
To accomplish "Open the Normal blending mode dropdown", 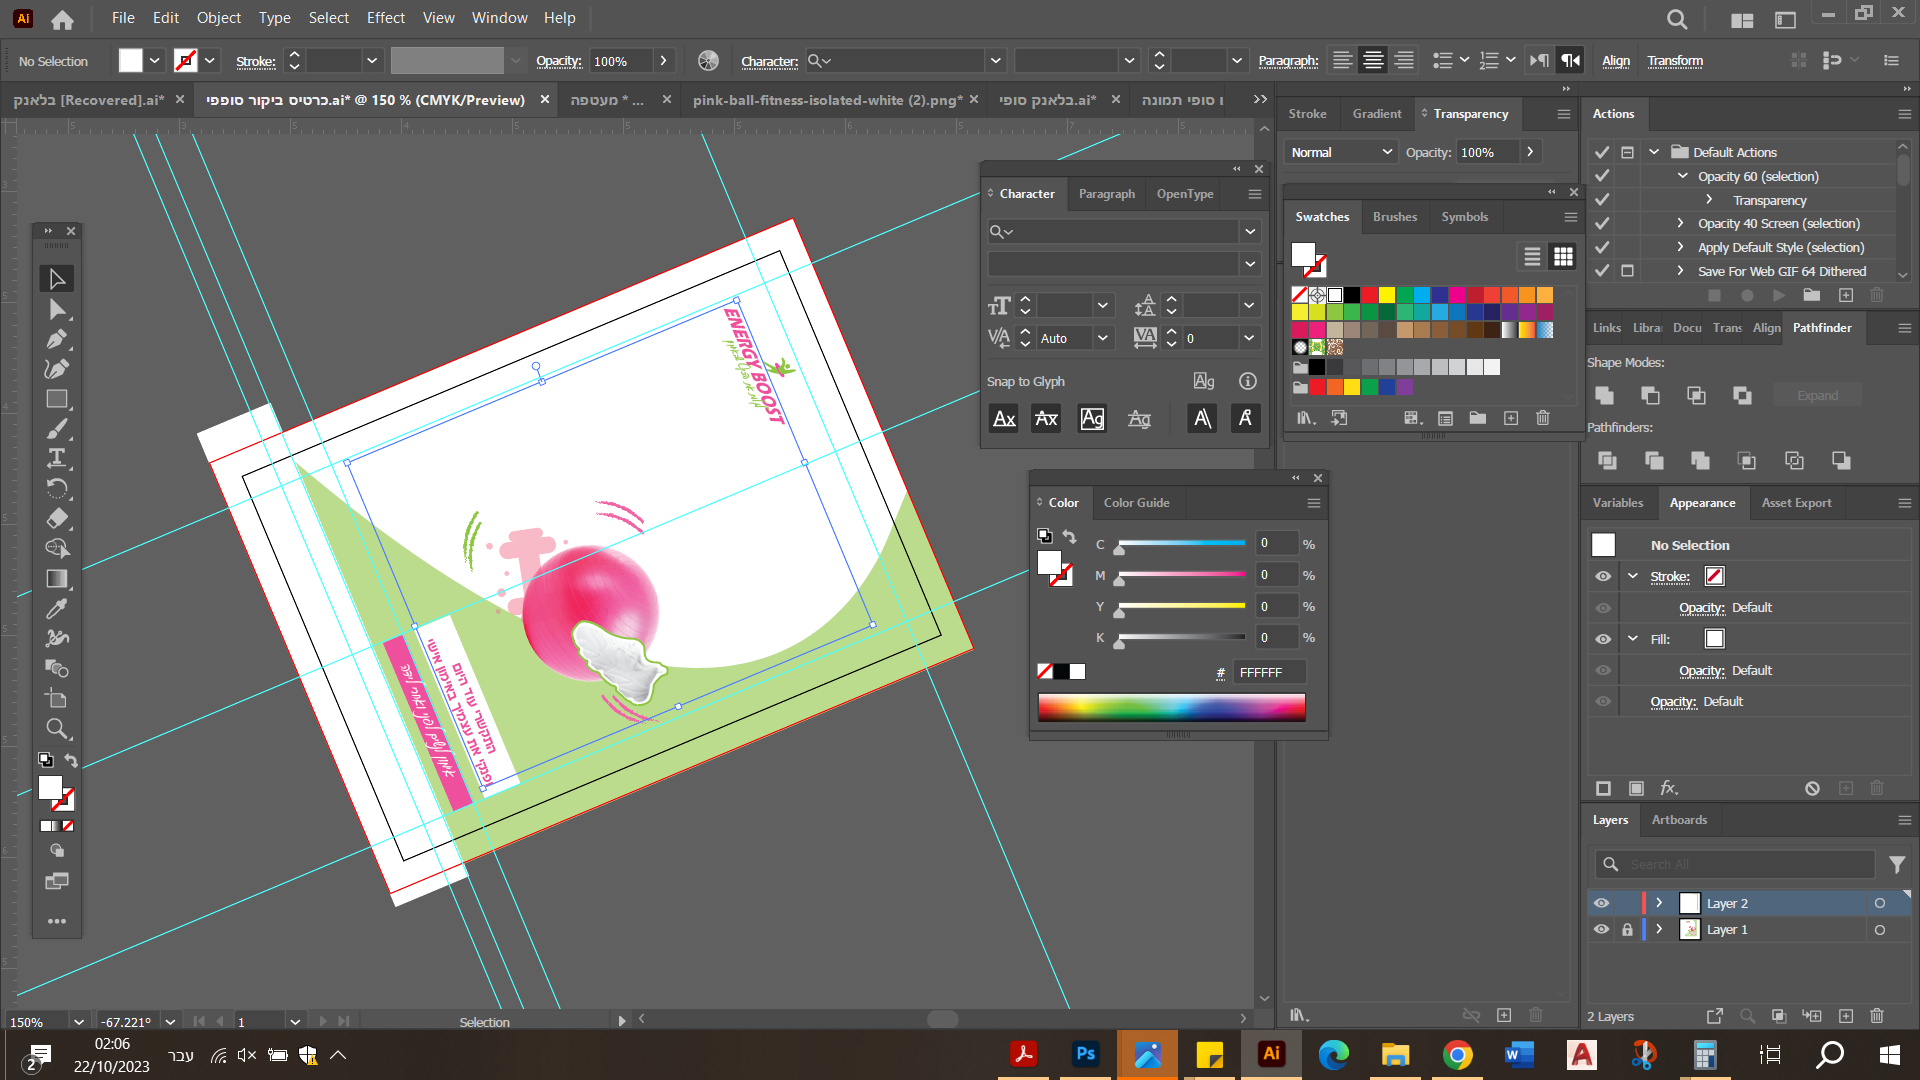I will (x=1341, y=152).
